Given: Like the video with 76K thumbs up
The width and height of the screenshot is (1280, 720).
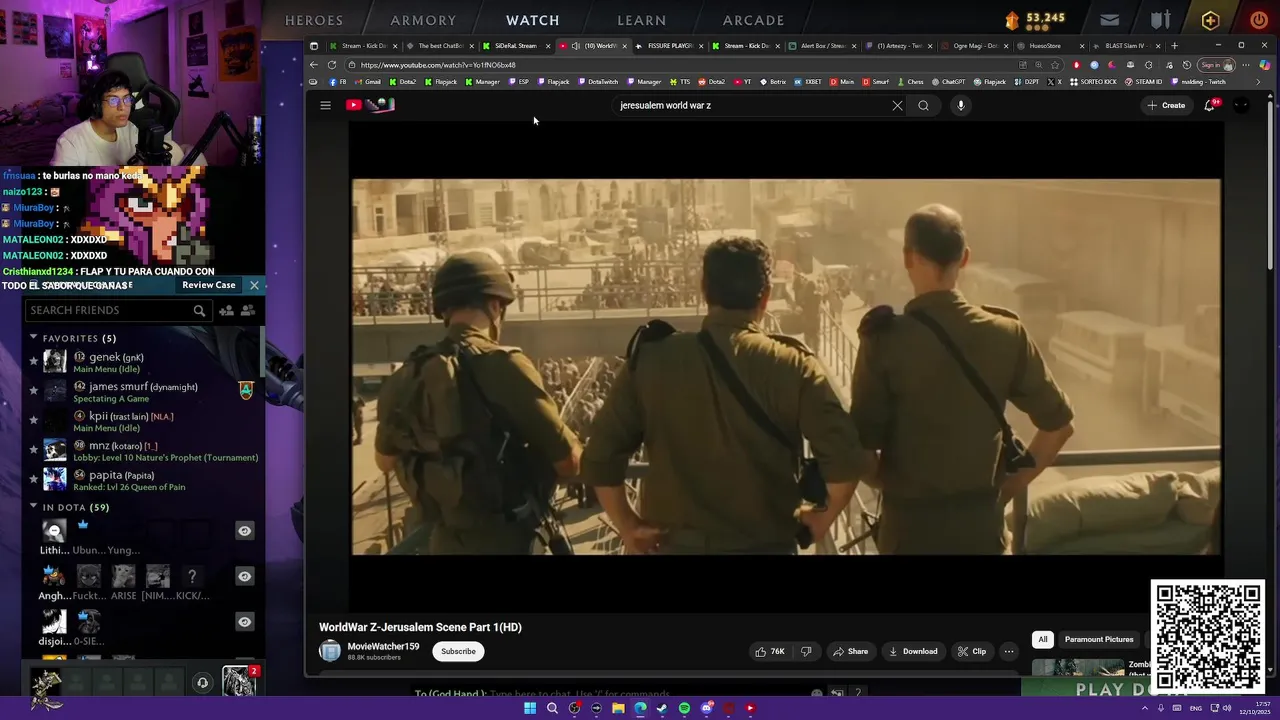Looking at the screenshot, I should [770, 651].
